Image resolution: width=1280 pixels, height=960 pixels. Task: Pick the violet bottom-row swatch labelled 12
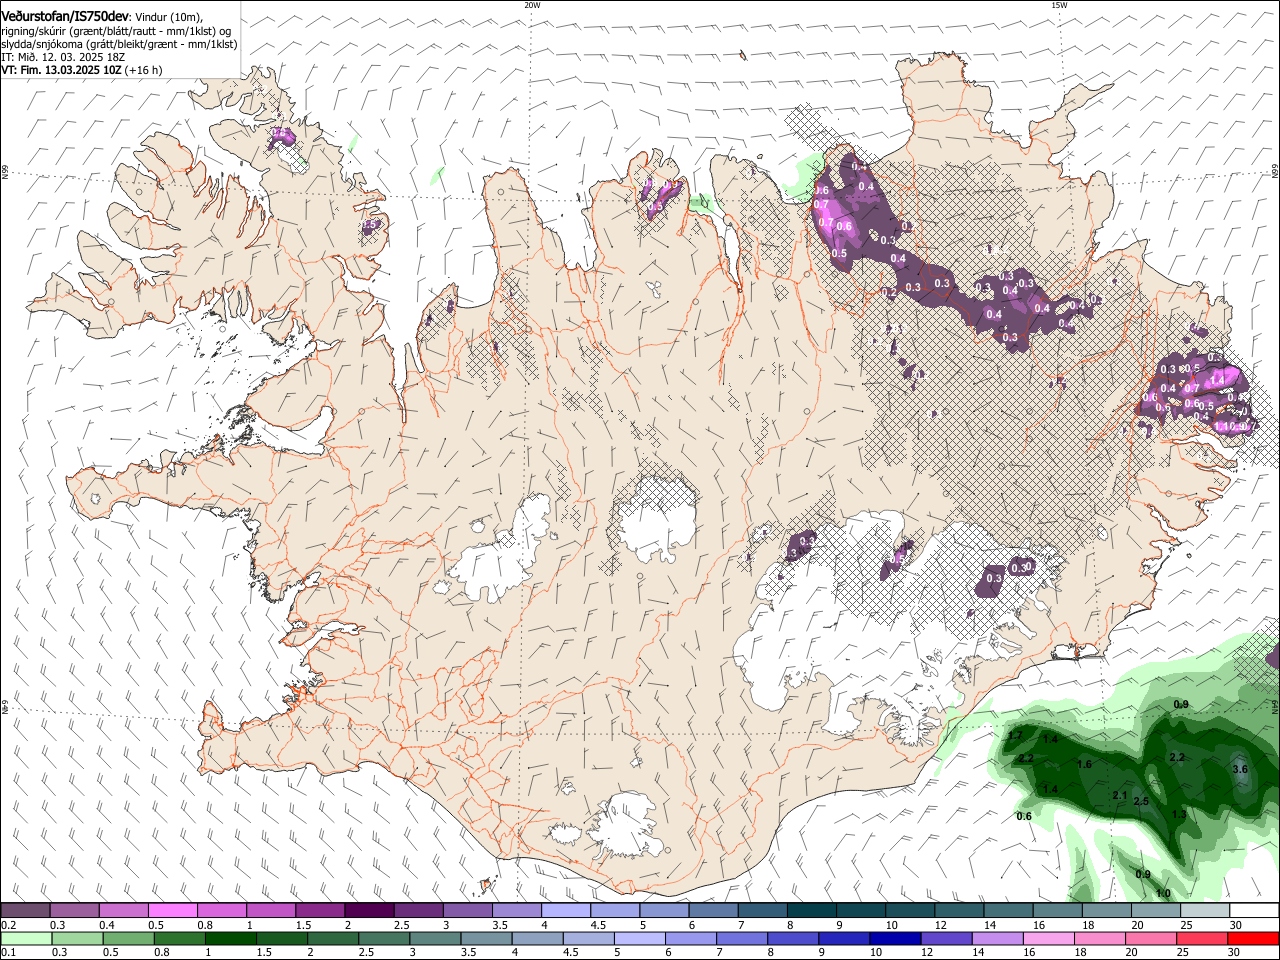pos(946,939)
